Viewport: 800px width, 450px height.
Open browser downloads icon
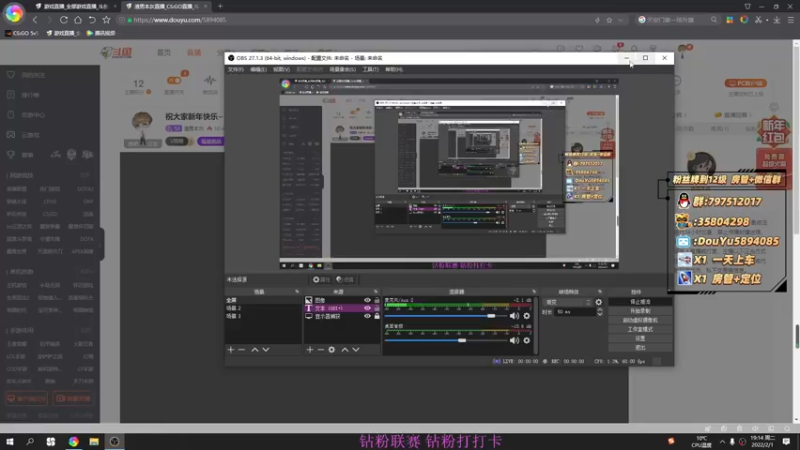(x=777, y=20)
